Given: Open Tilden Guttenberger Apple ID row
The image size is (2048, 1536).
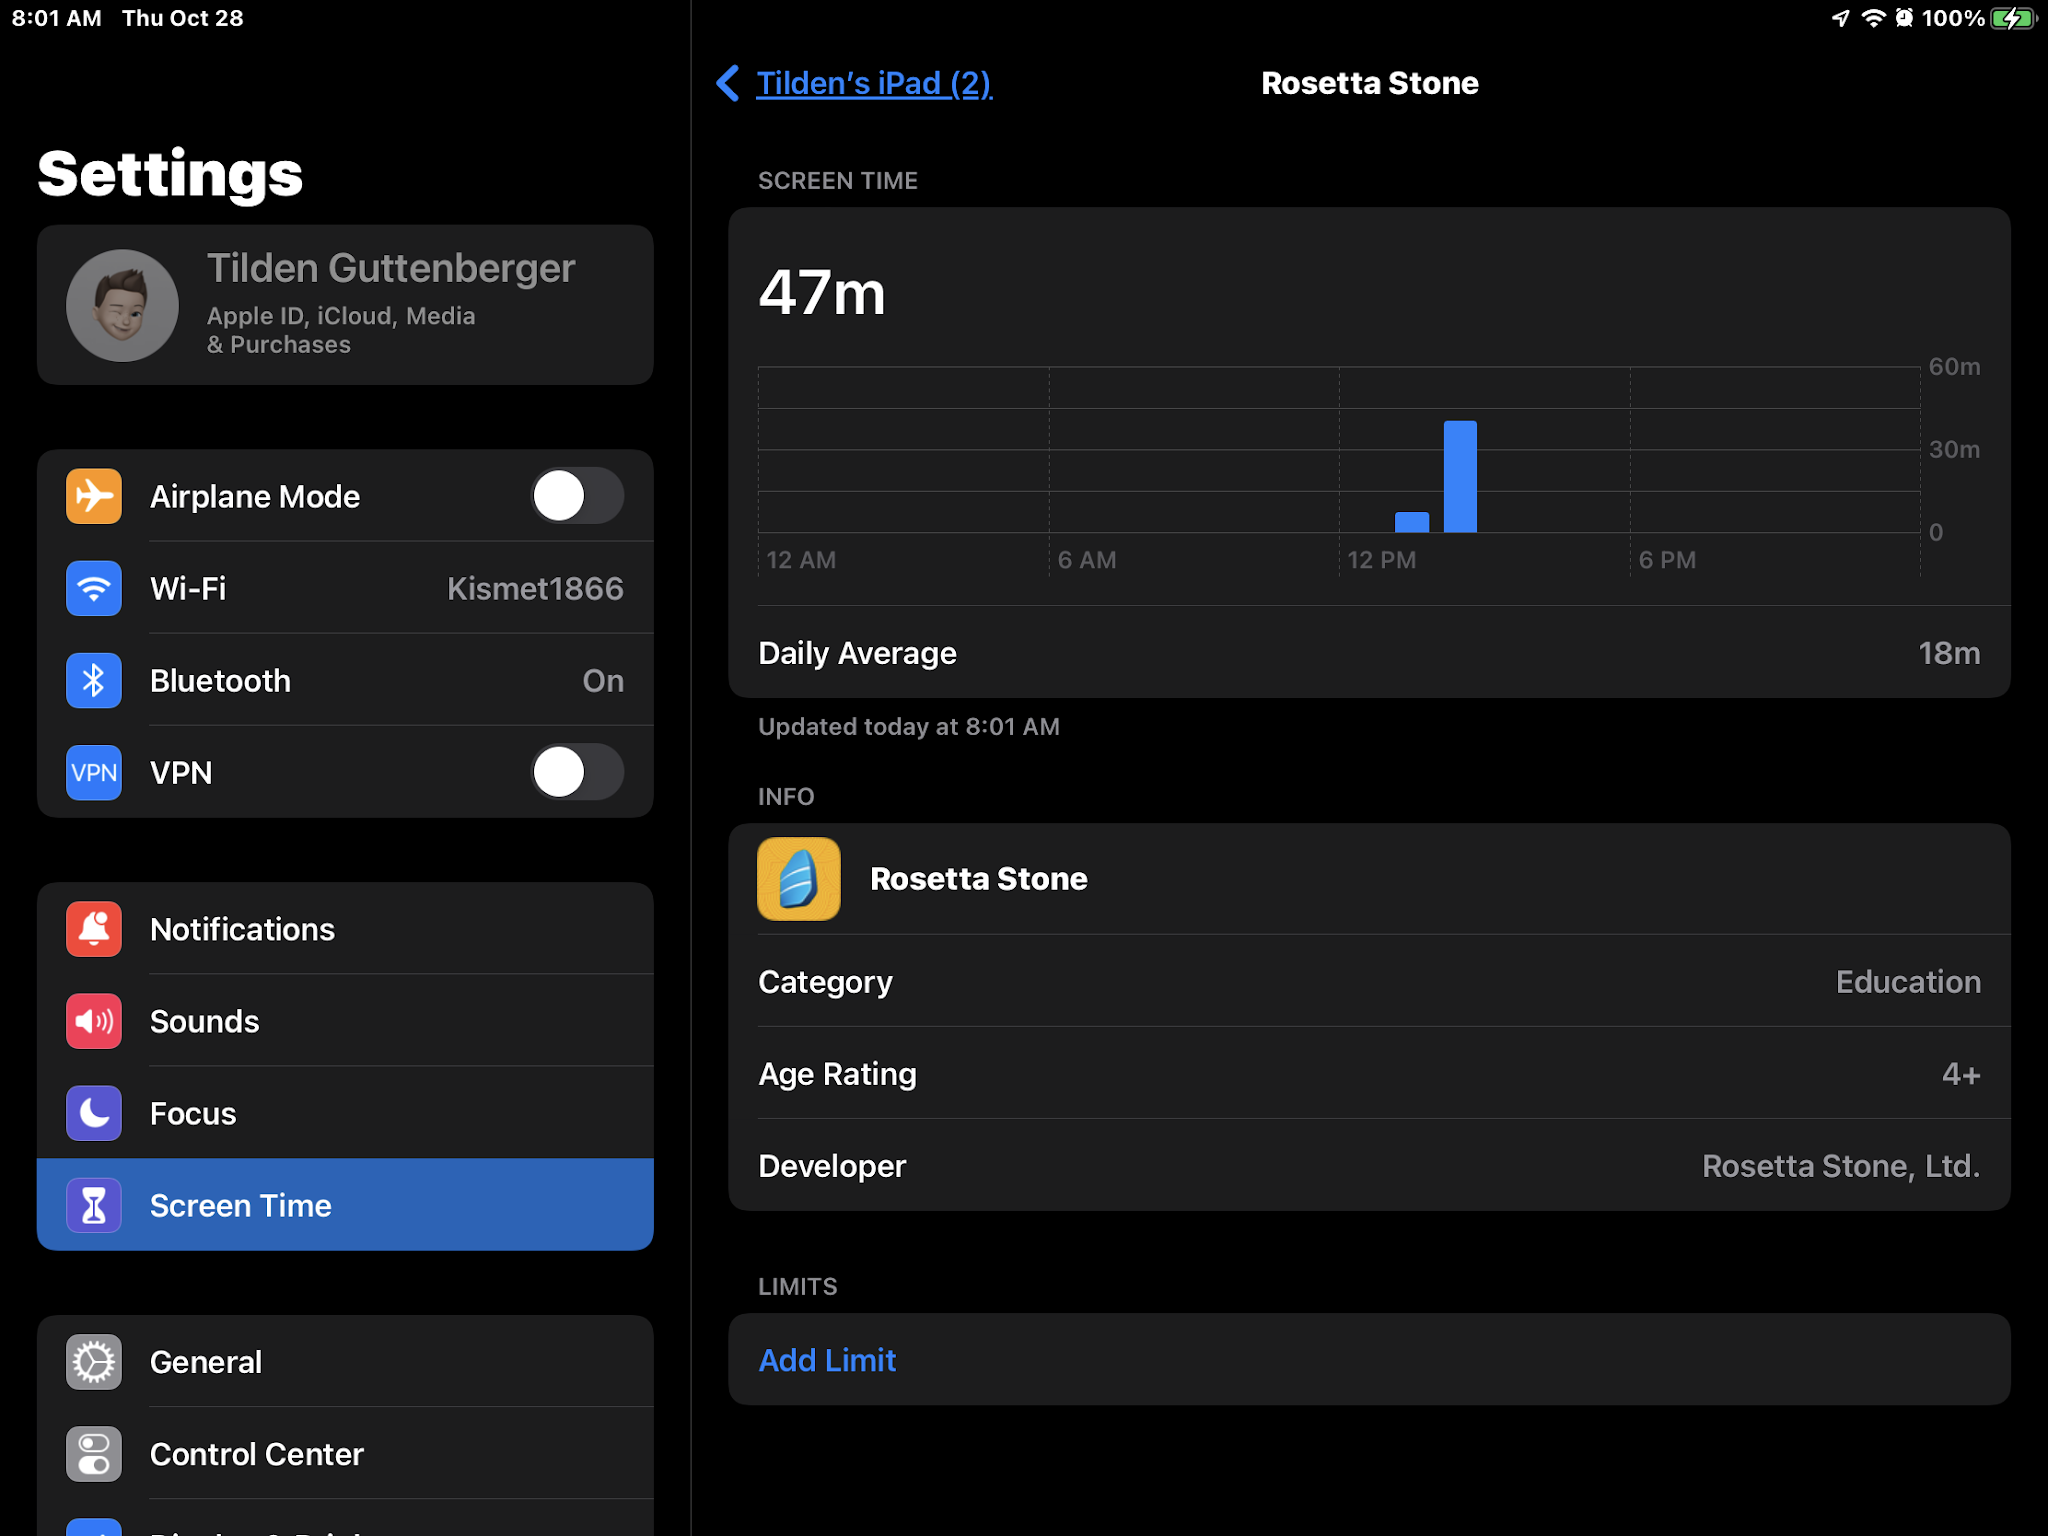Looking at the screenshot, I should [345, 305].
